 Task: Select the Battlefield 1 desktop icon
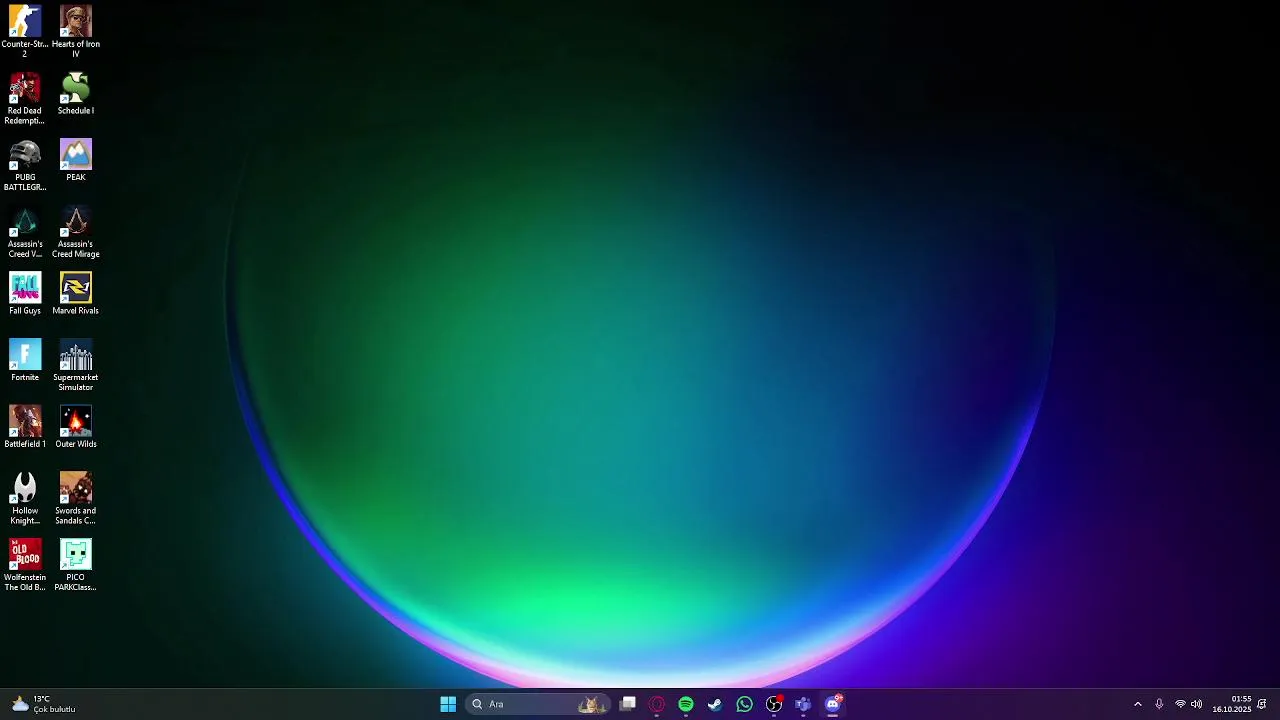(25, 427)
